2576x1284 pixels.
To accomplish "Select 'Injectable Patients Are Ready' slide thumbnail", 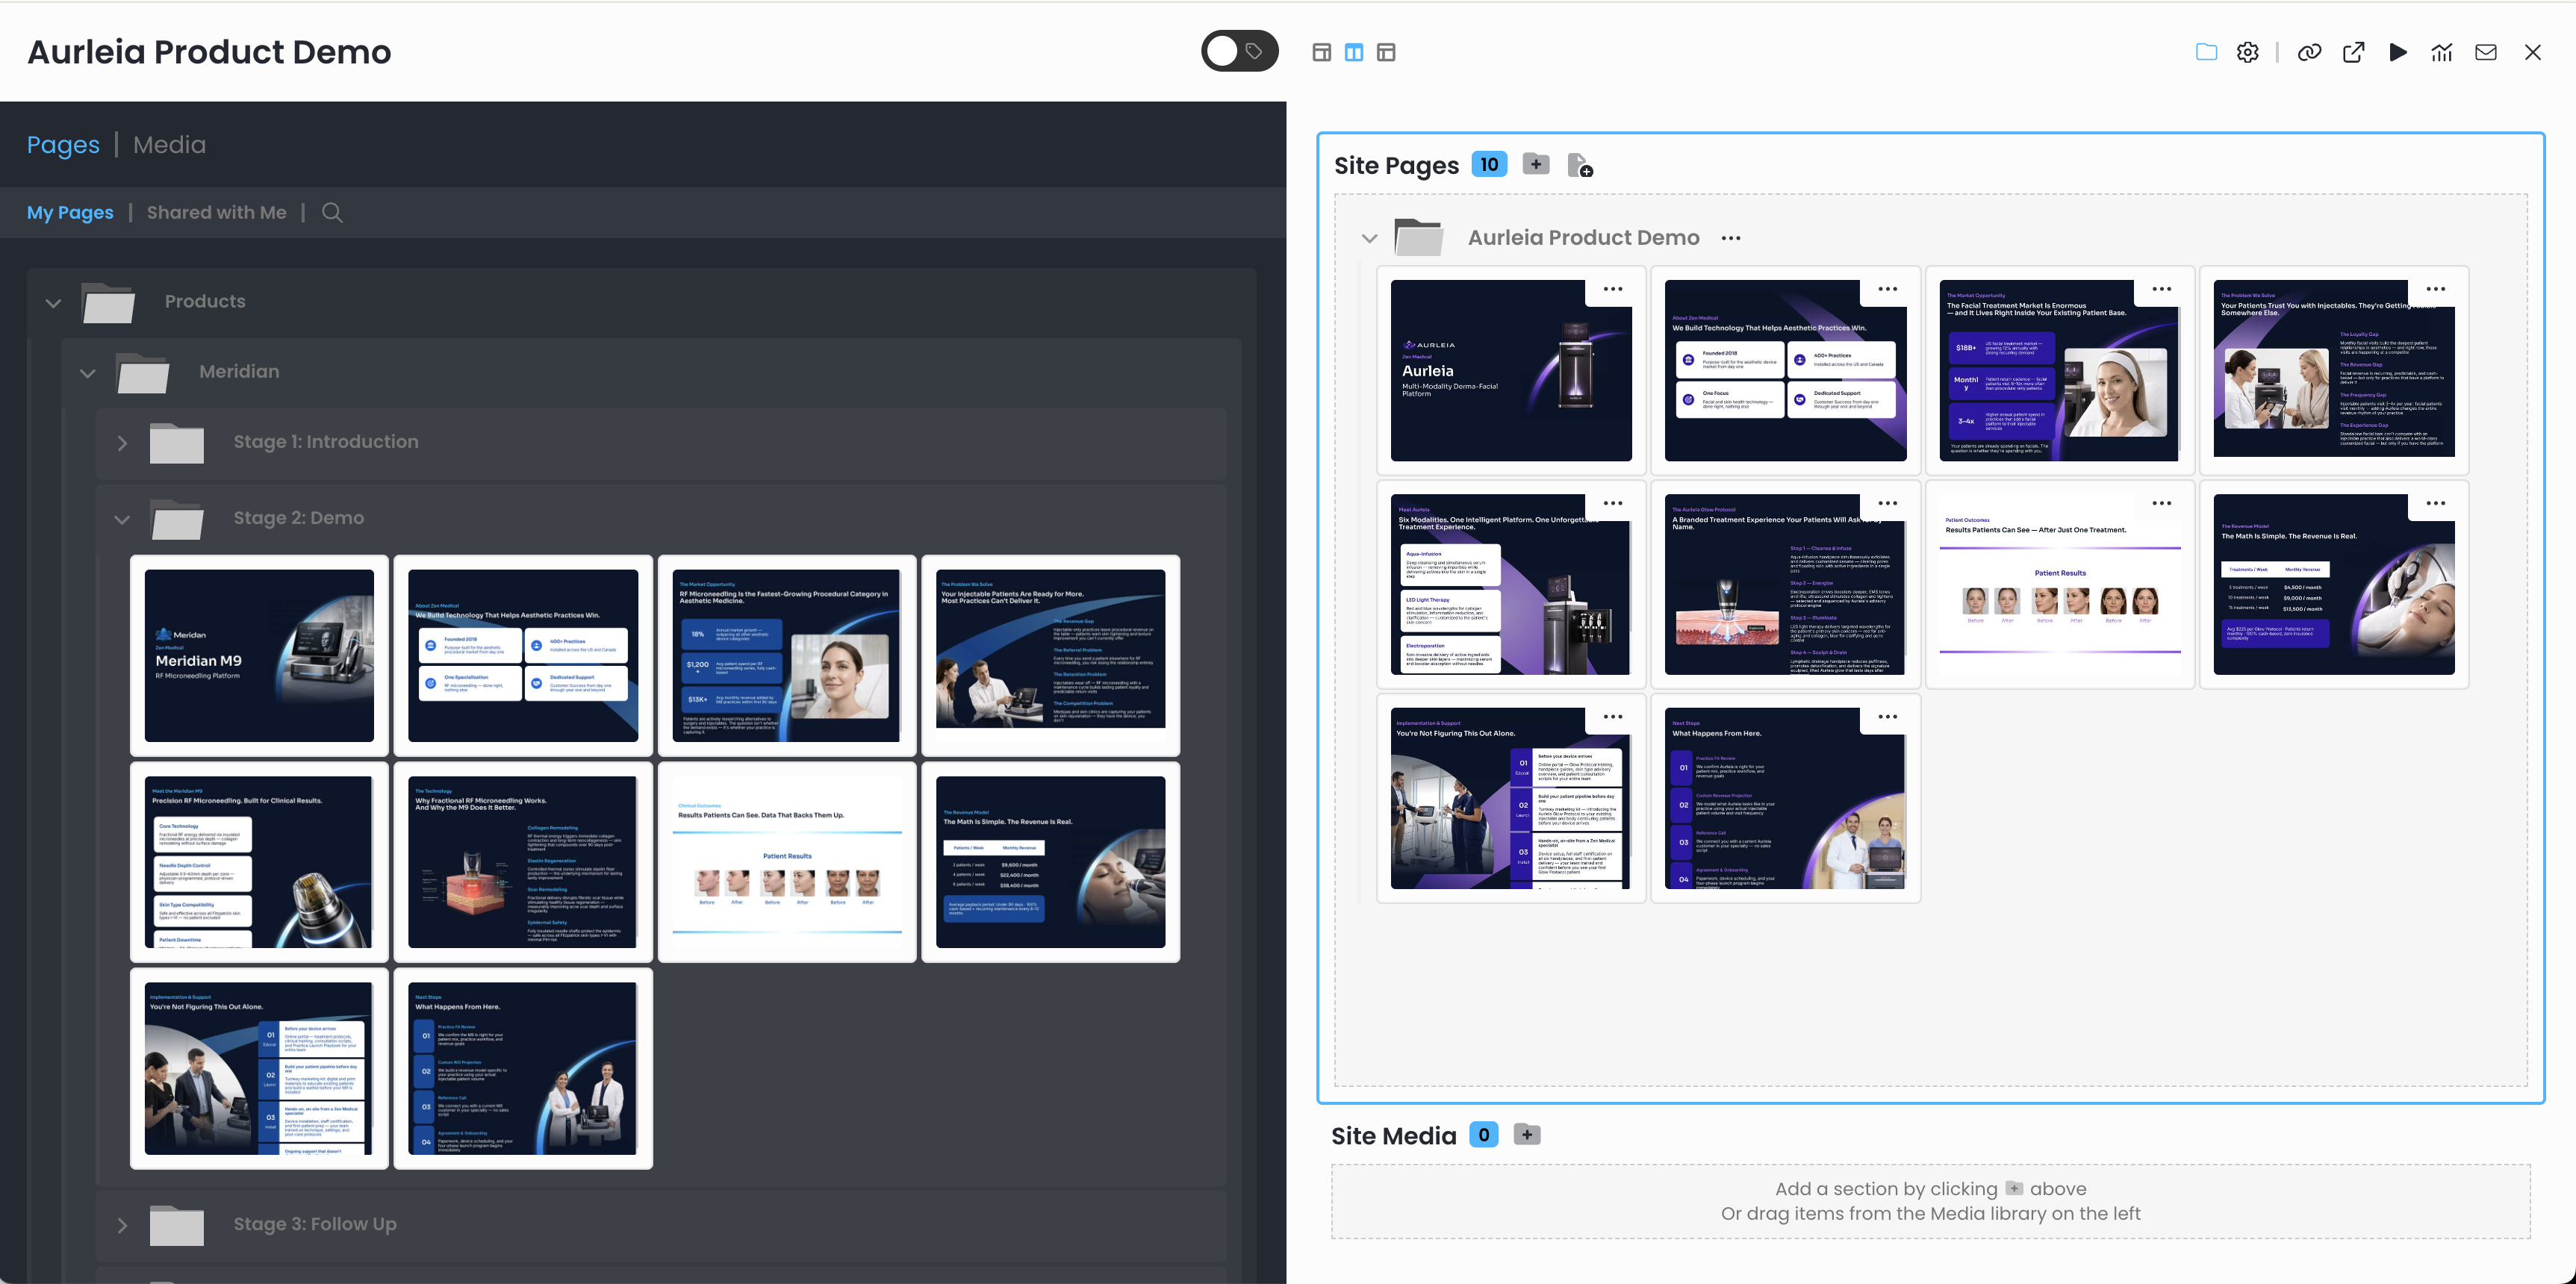I will [1050, 656].
